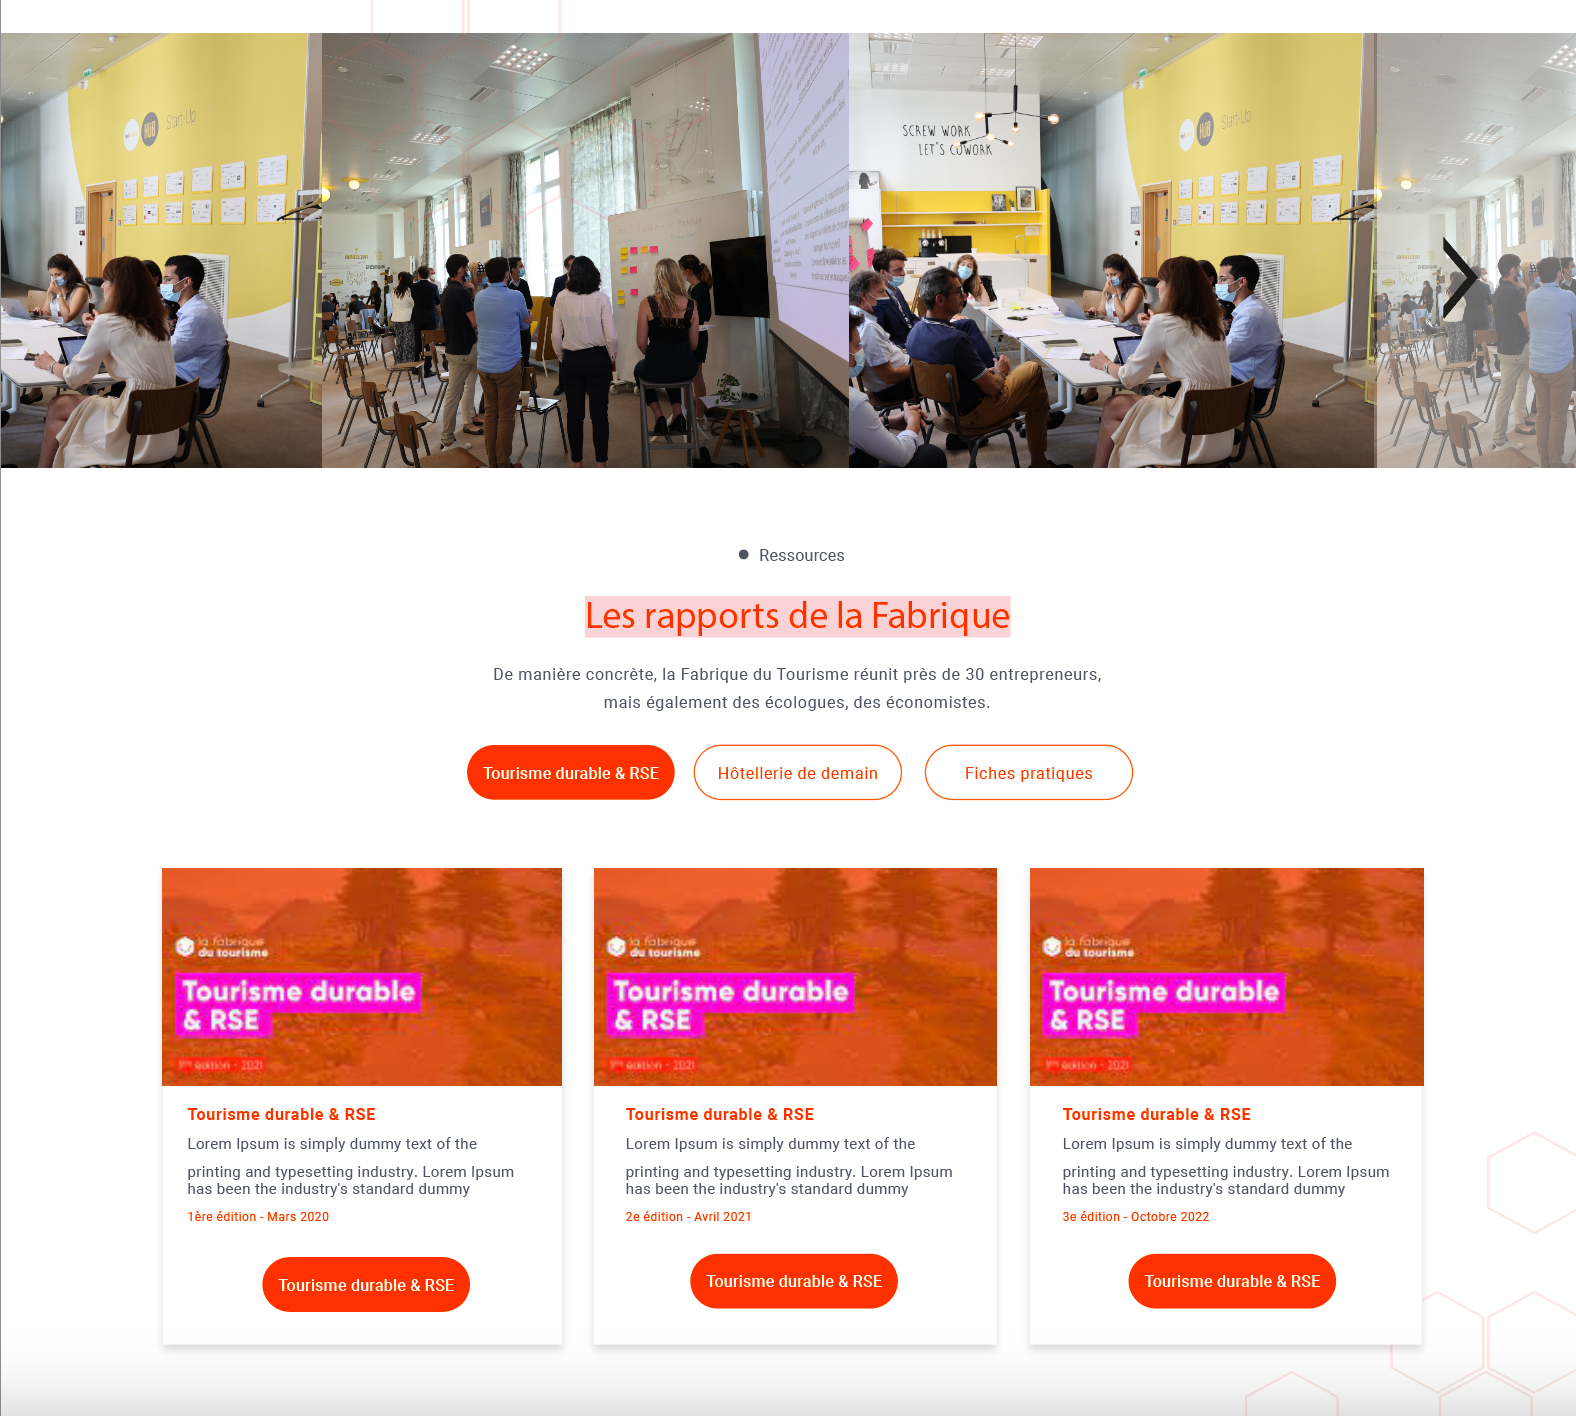Open the 3e édition Octobre 2022 report button
Screen dimensions: 1576x1416
(x=1232, y=1281)
